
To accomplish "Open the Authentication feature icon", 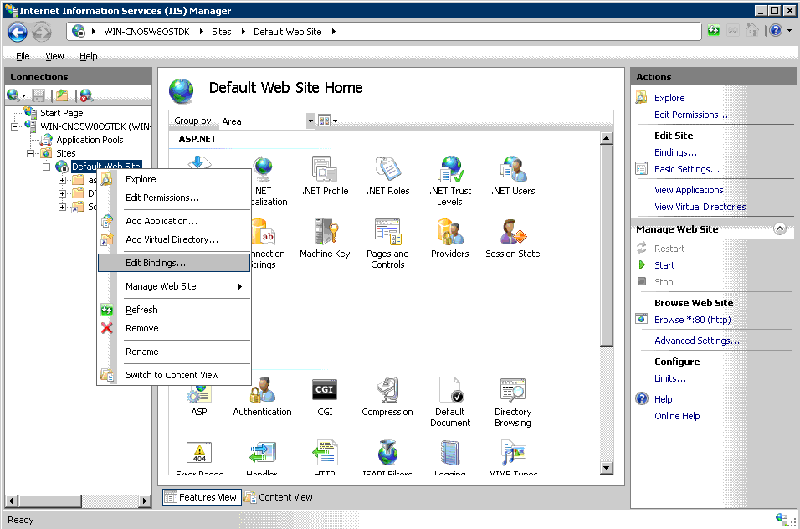I will pyautogui.click(x=262, y=391).
